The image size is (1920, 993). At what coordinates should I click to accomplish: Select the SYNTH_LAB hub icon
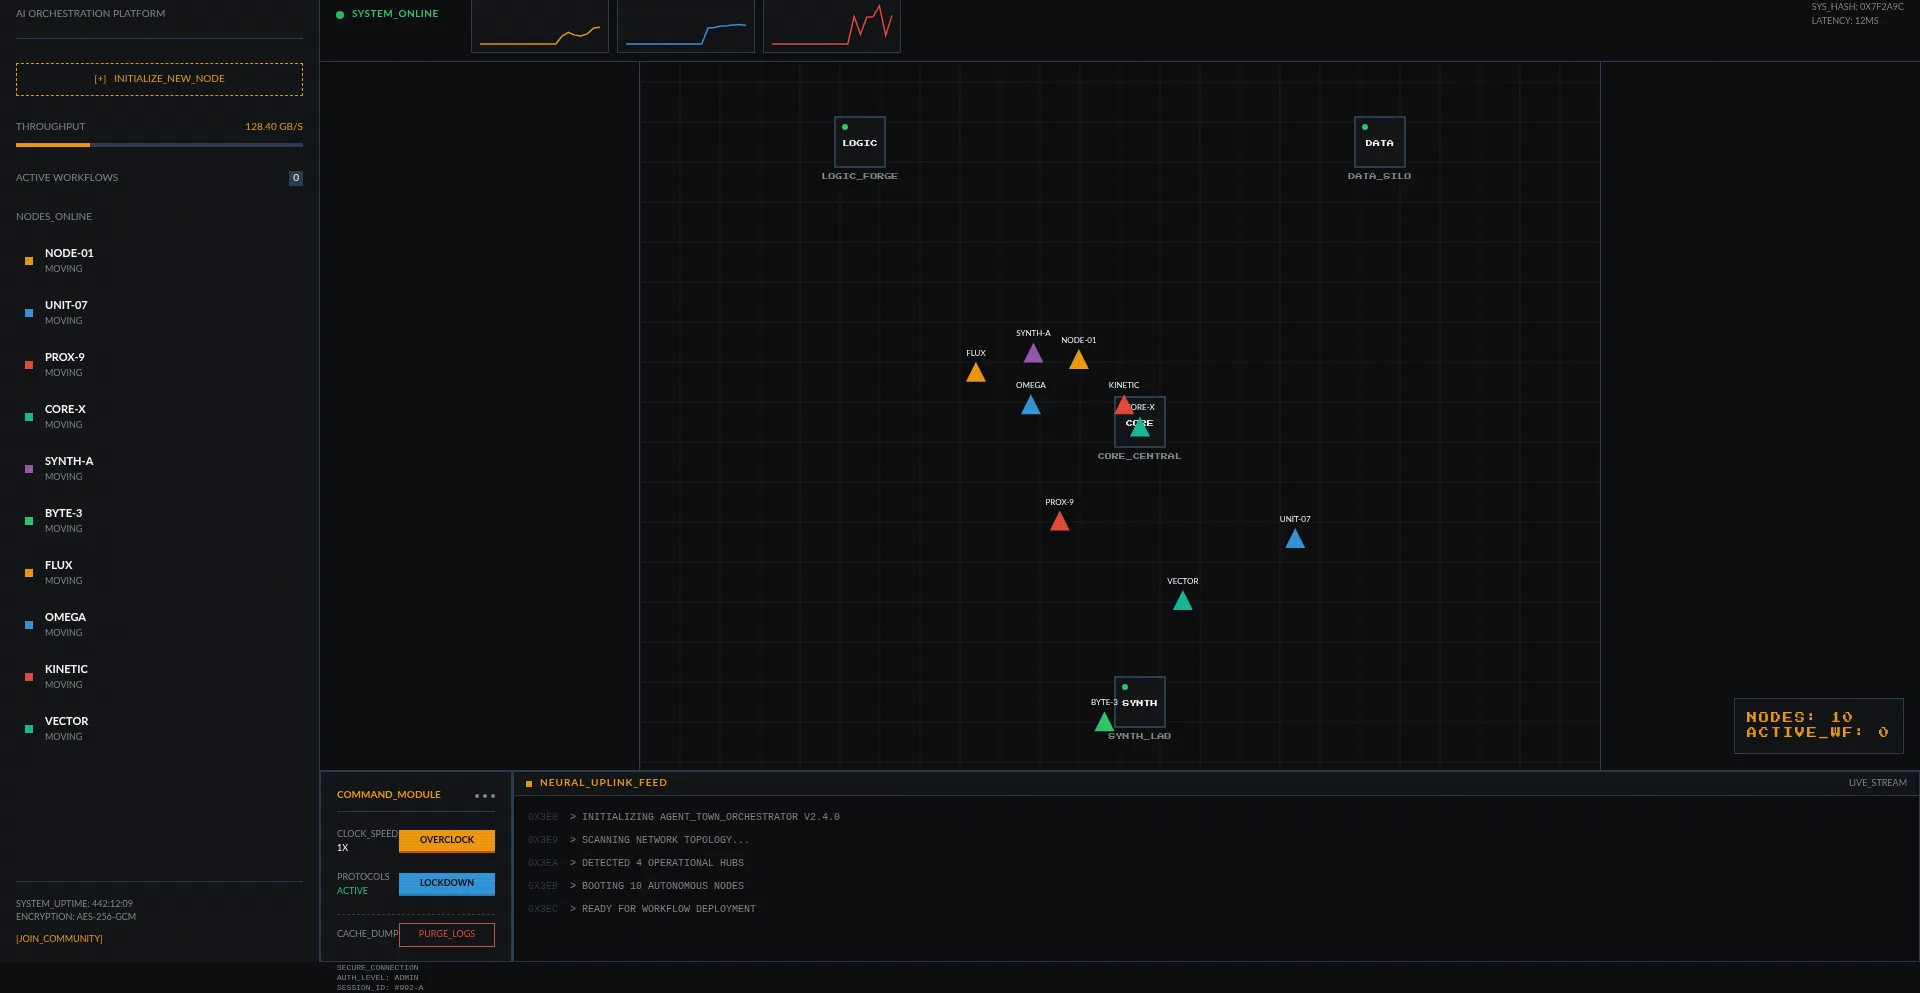click(x=1138, y=702)
